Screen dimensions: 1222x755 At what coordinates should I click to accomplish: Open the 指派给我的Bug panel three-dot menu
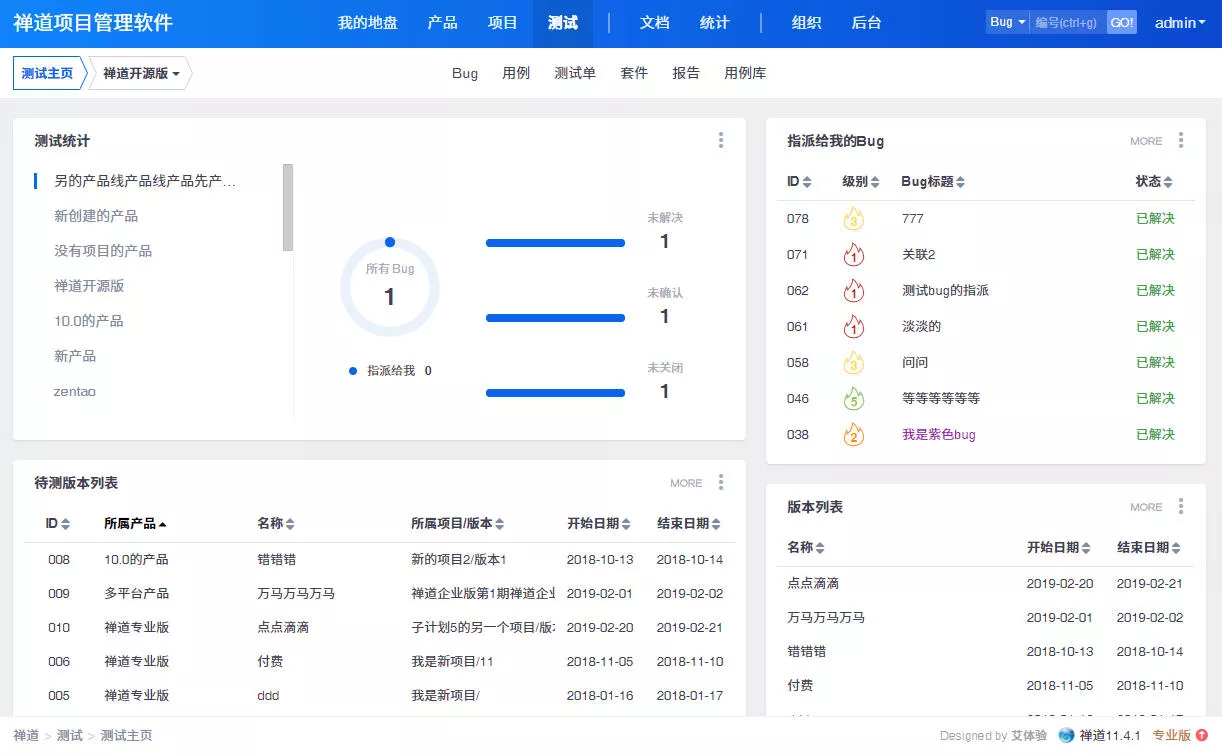(x=1181, y=141)
